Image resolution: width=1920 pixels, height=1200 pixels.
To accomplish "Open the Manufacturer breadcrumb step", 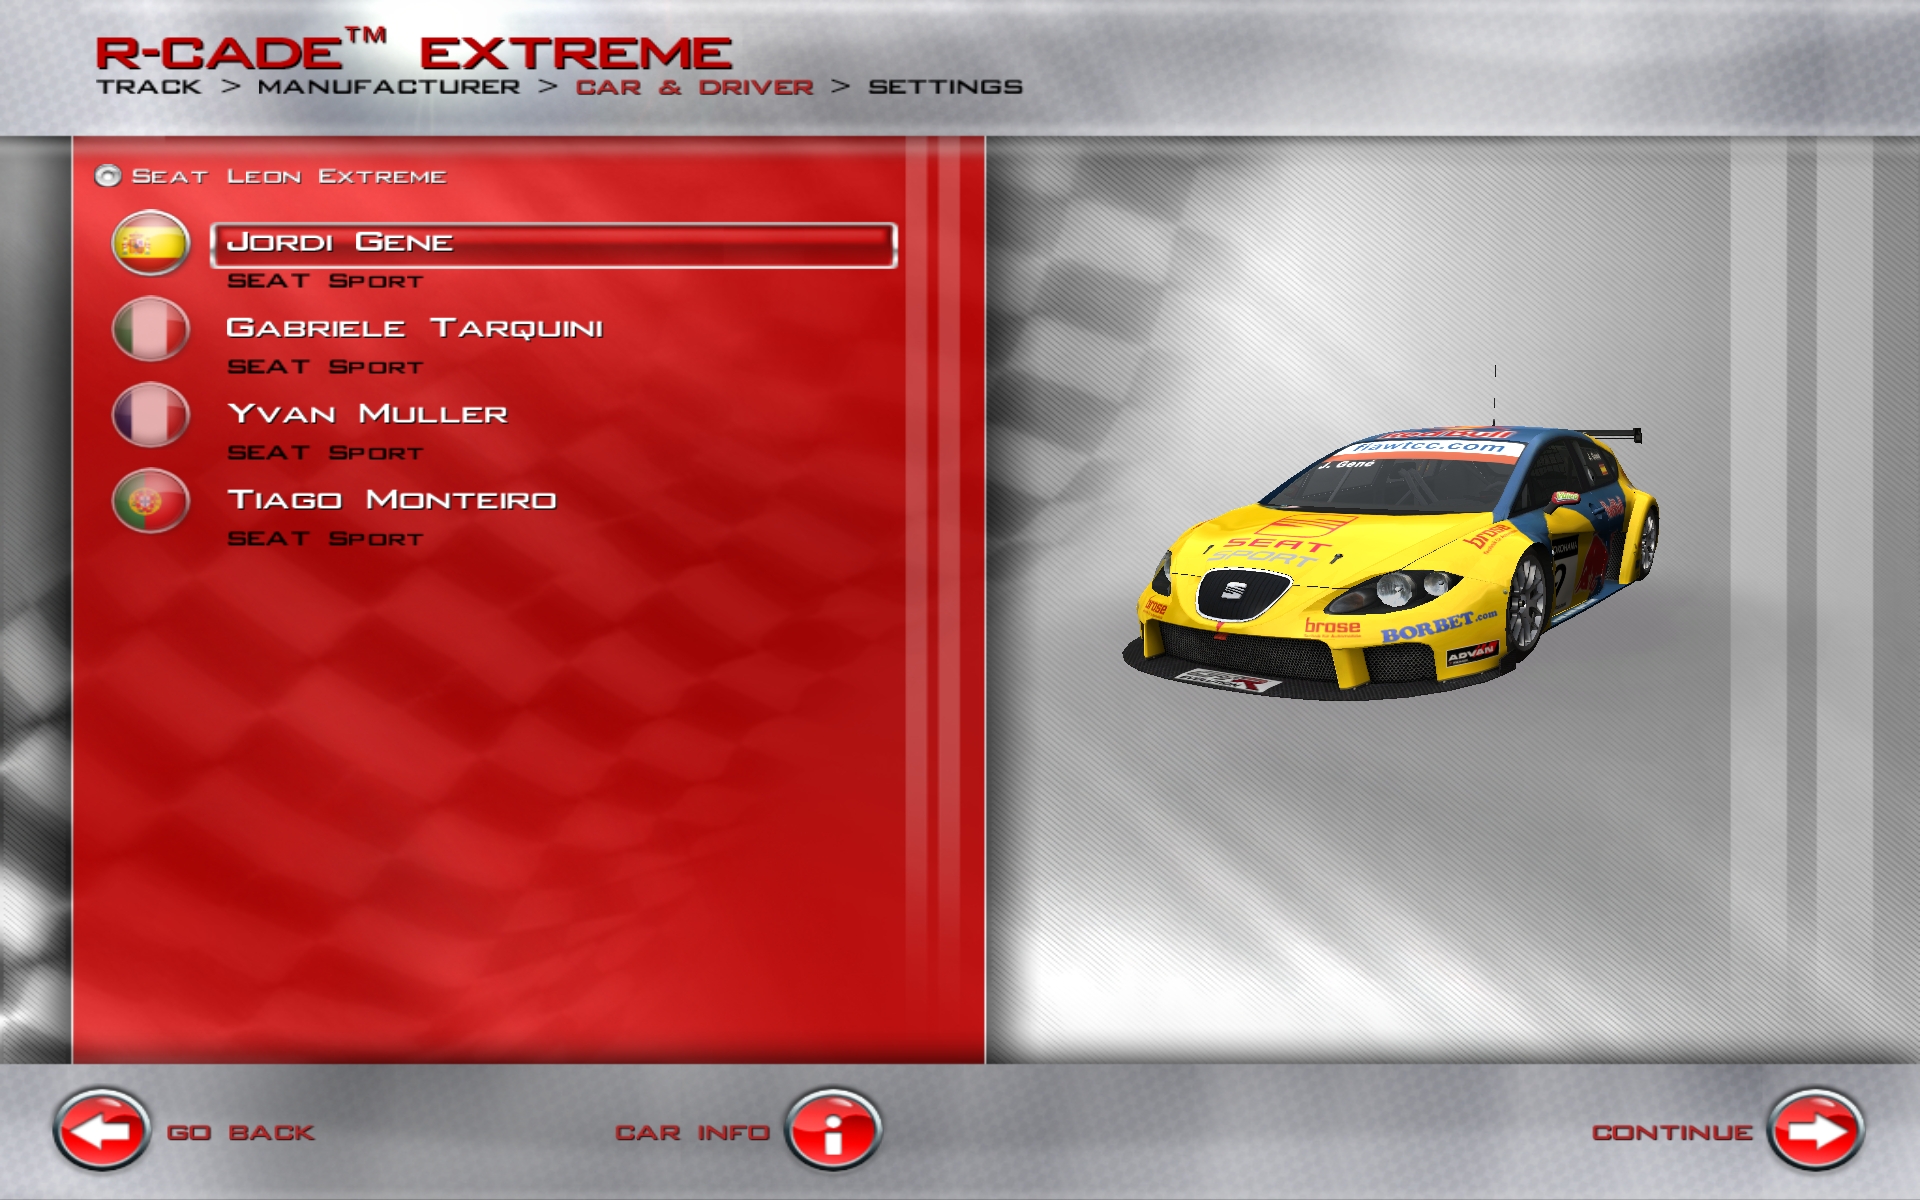I will coord(388,87).
